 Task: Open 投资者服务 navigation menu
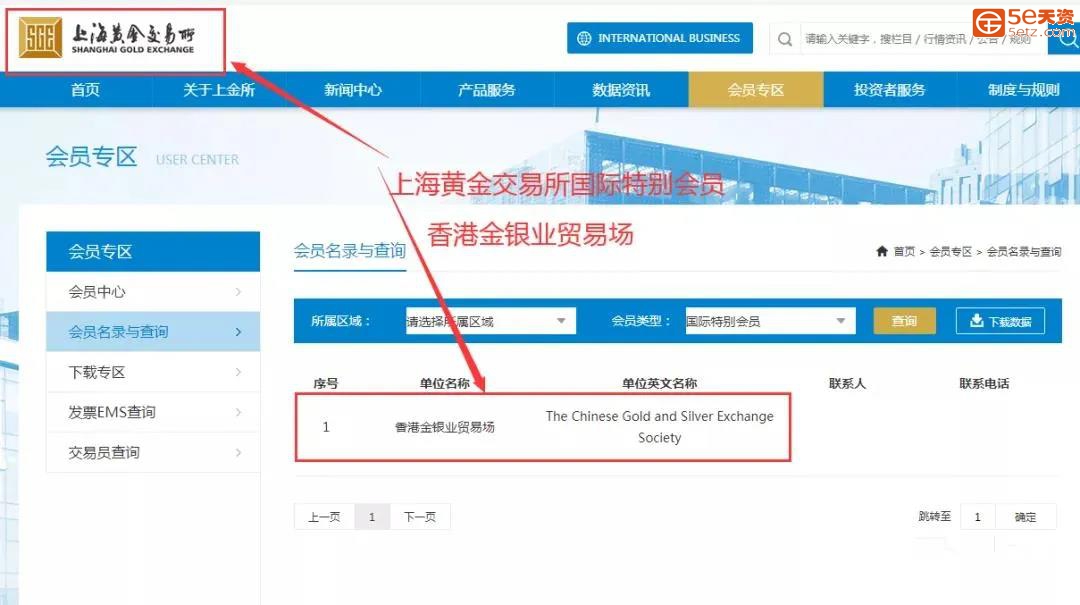tap(889, 90)
